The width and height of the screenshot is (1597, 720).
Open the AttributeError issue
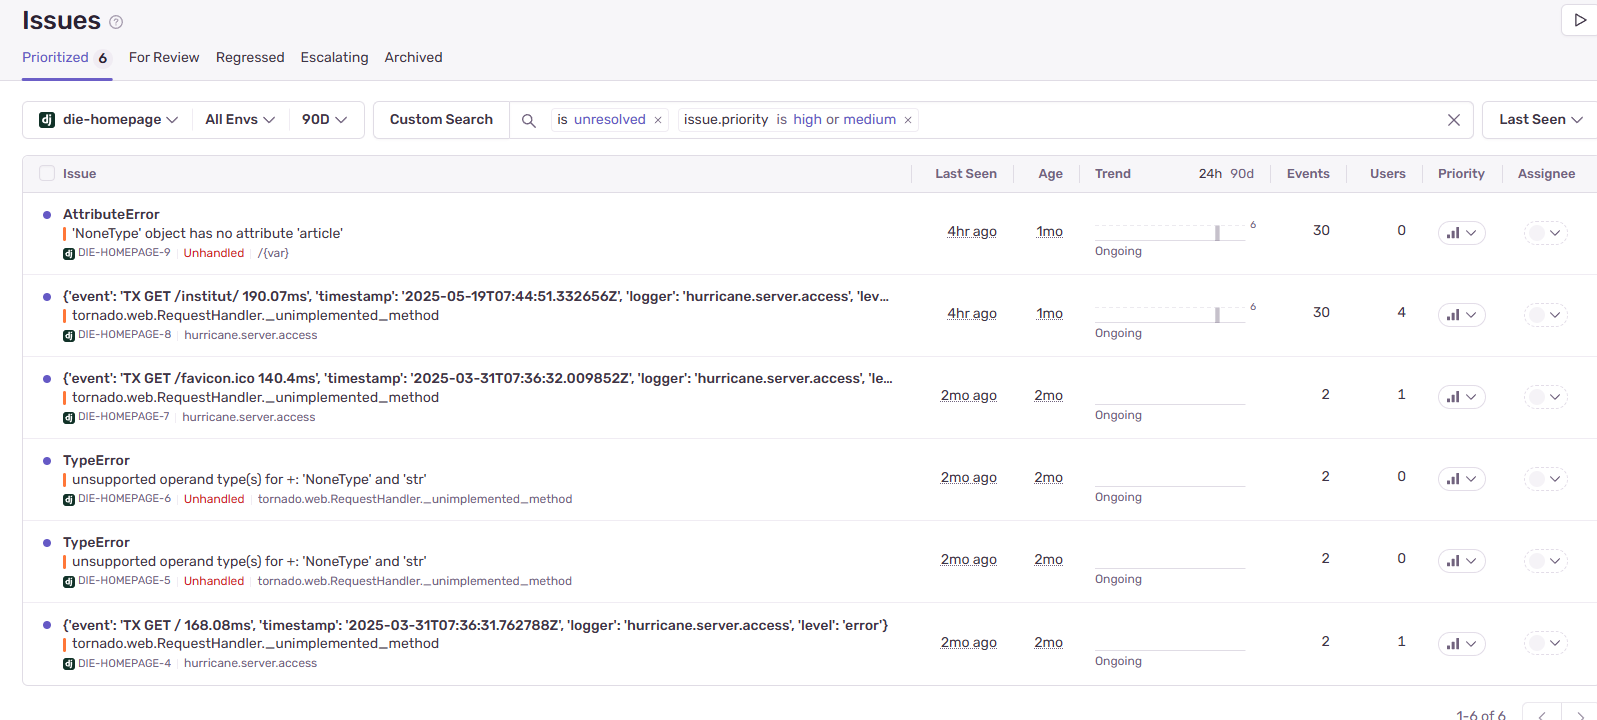[111, 214]
